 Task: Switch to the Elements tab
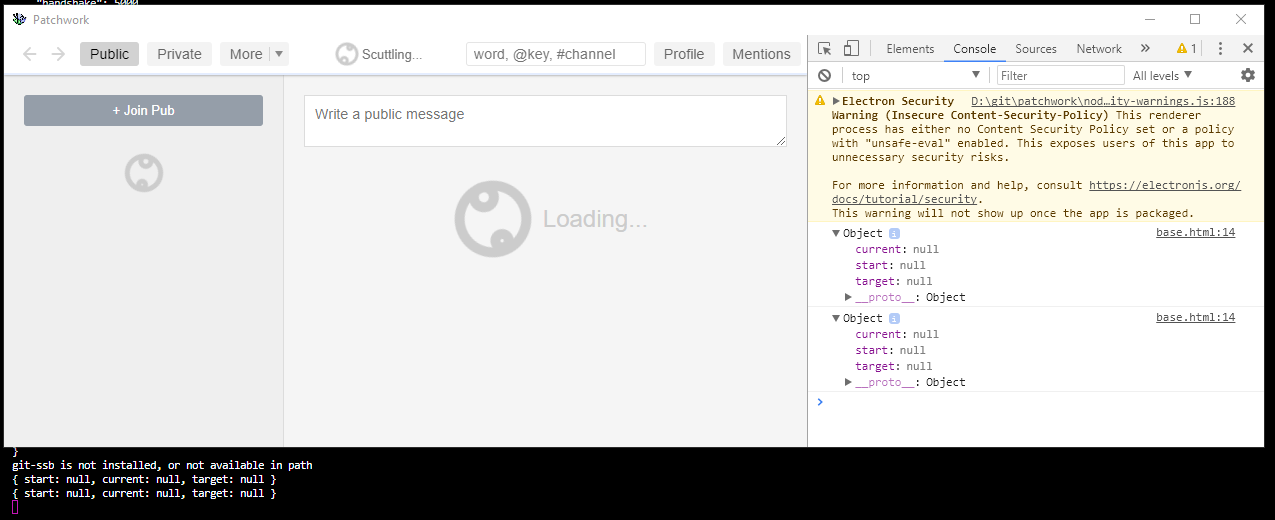[x=910, y=48]
